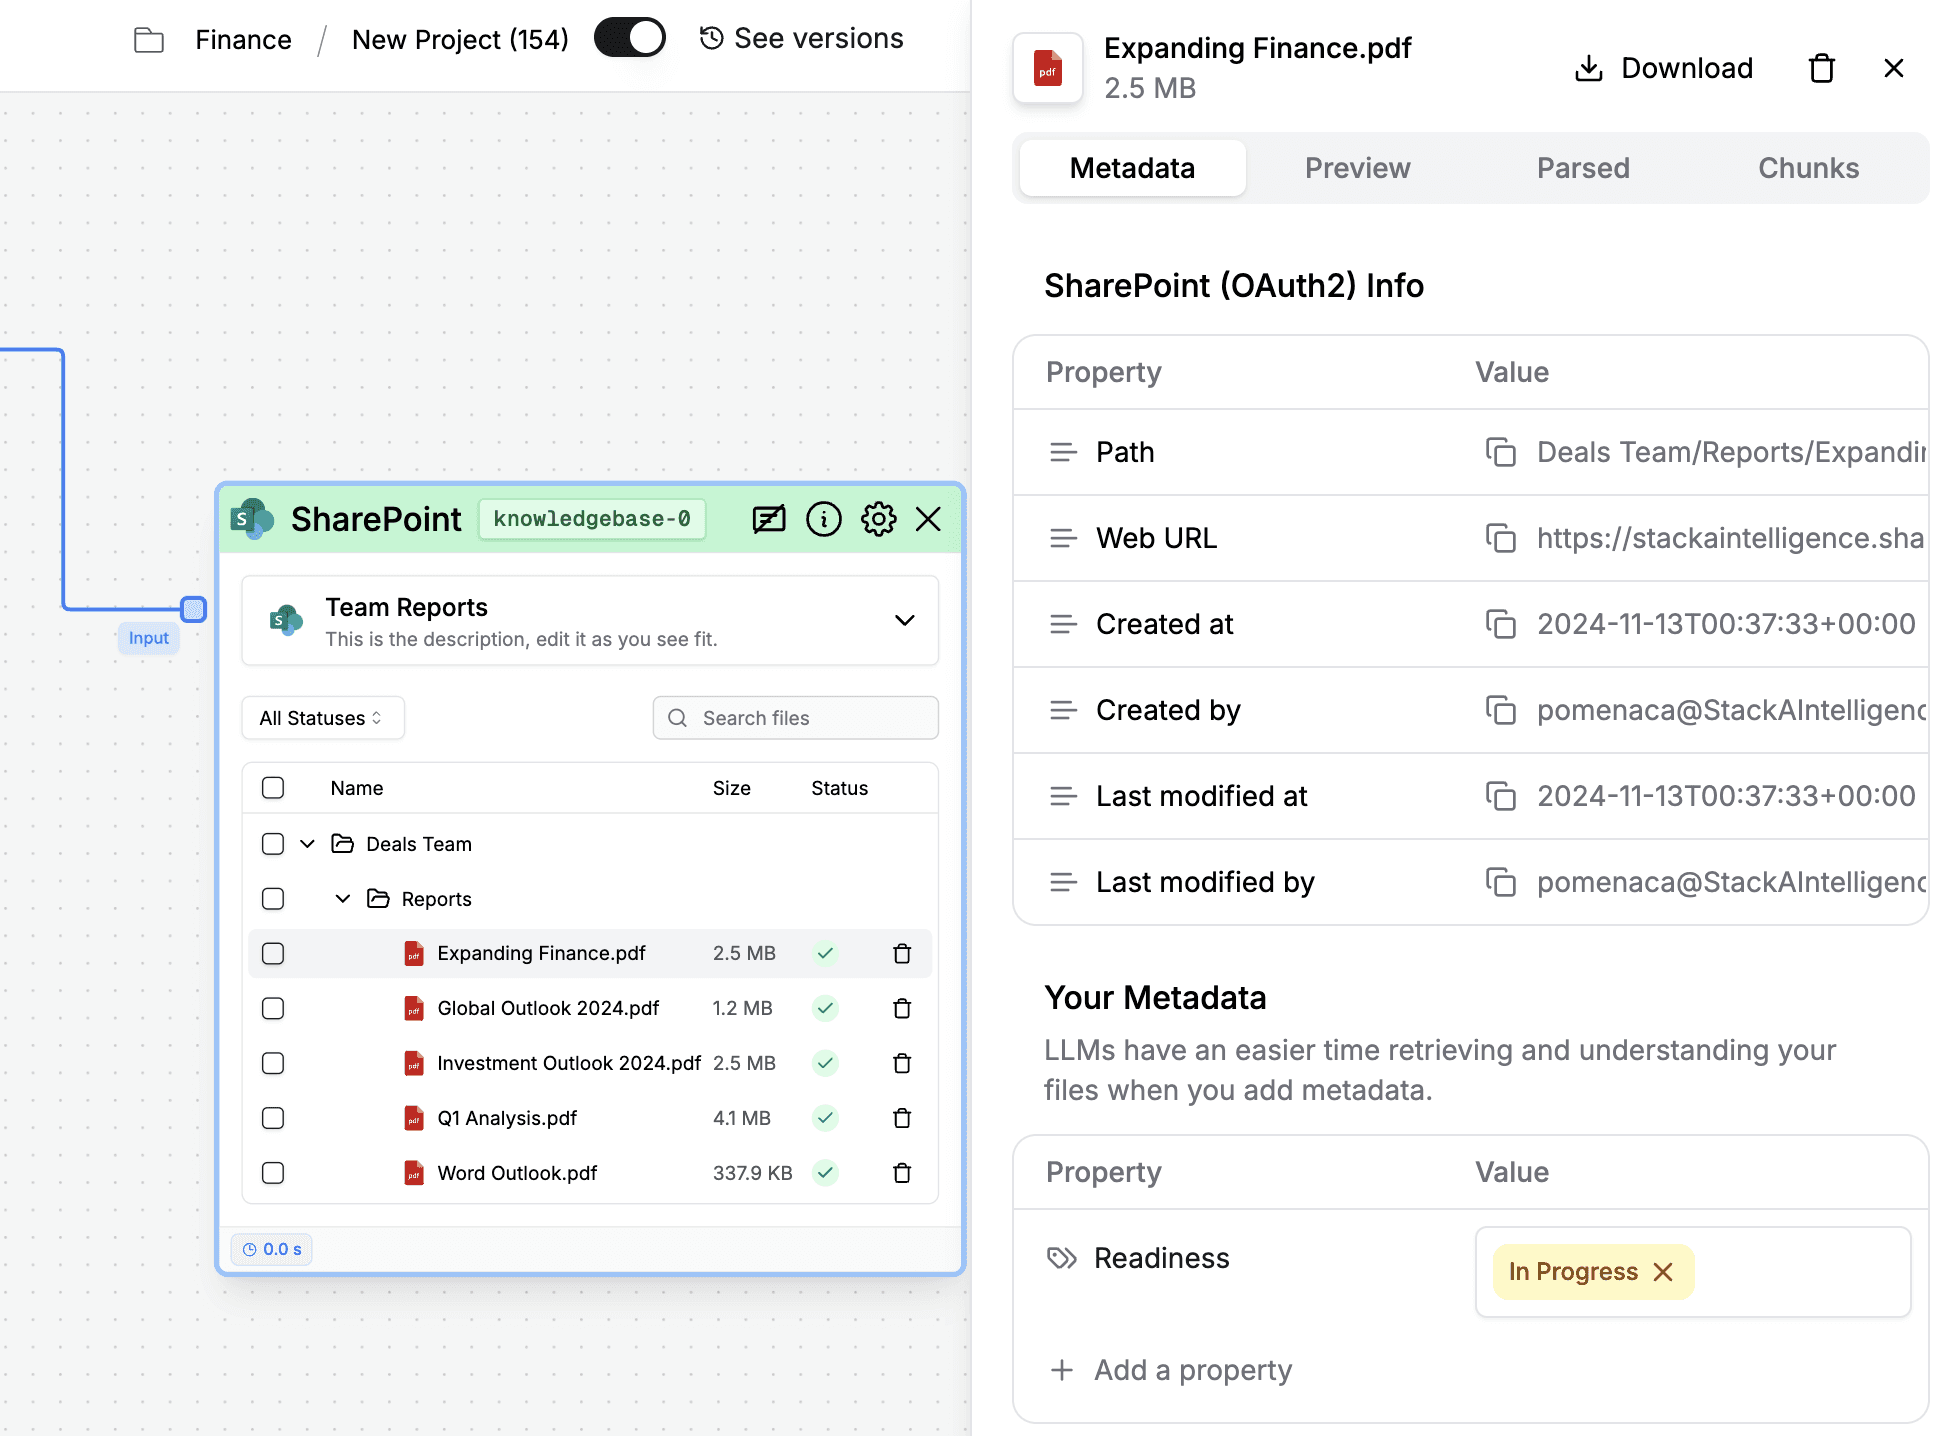1960x1436 pixels.
Task: Open the SharePoint node notes icon
Action: [x=769, y=519]
